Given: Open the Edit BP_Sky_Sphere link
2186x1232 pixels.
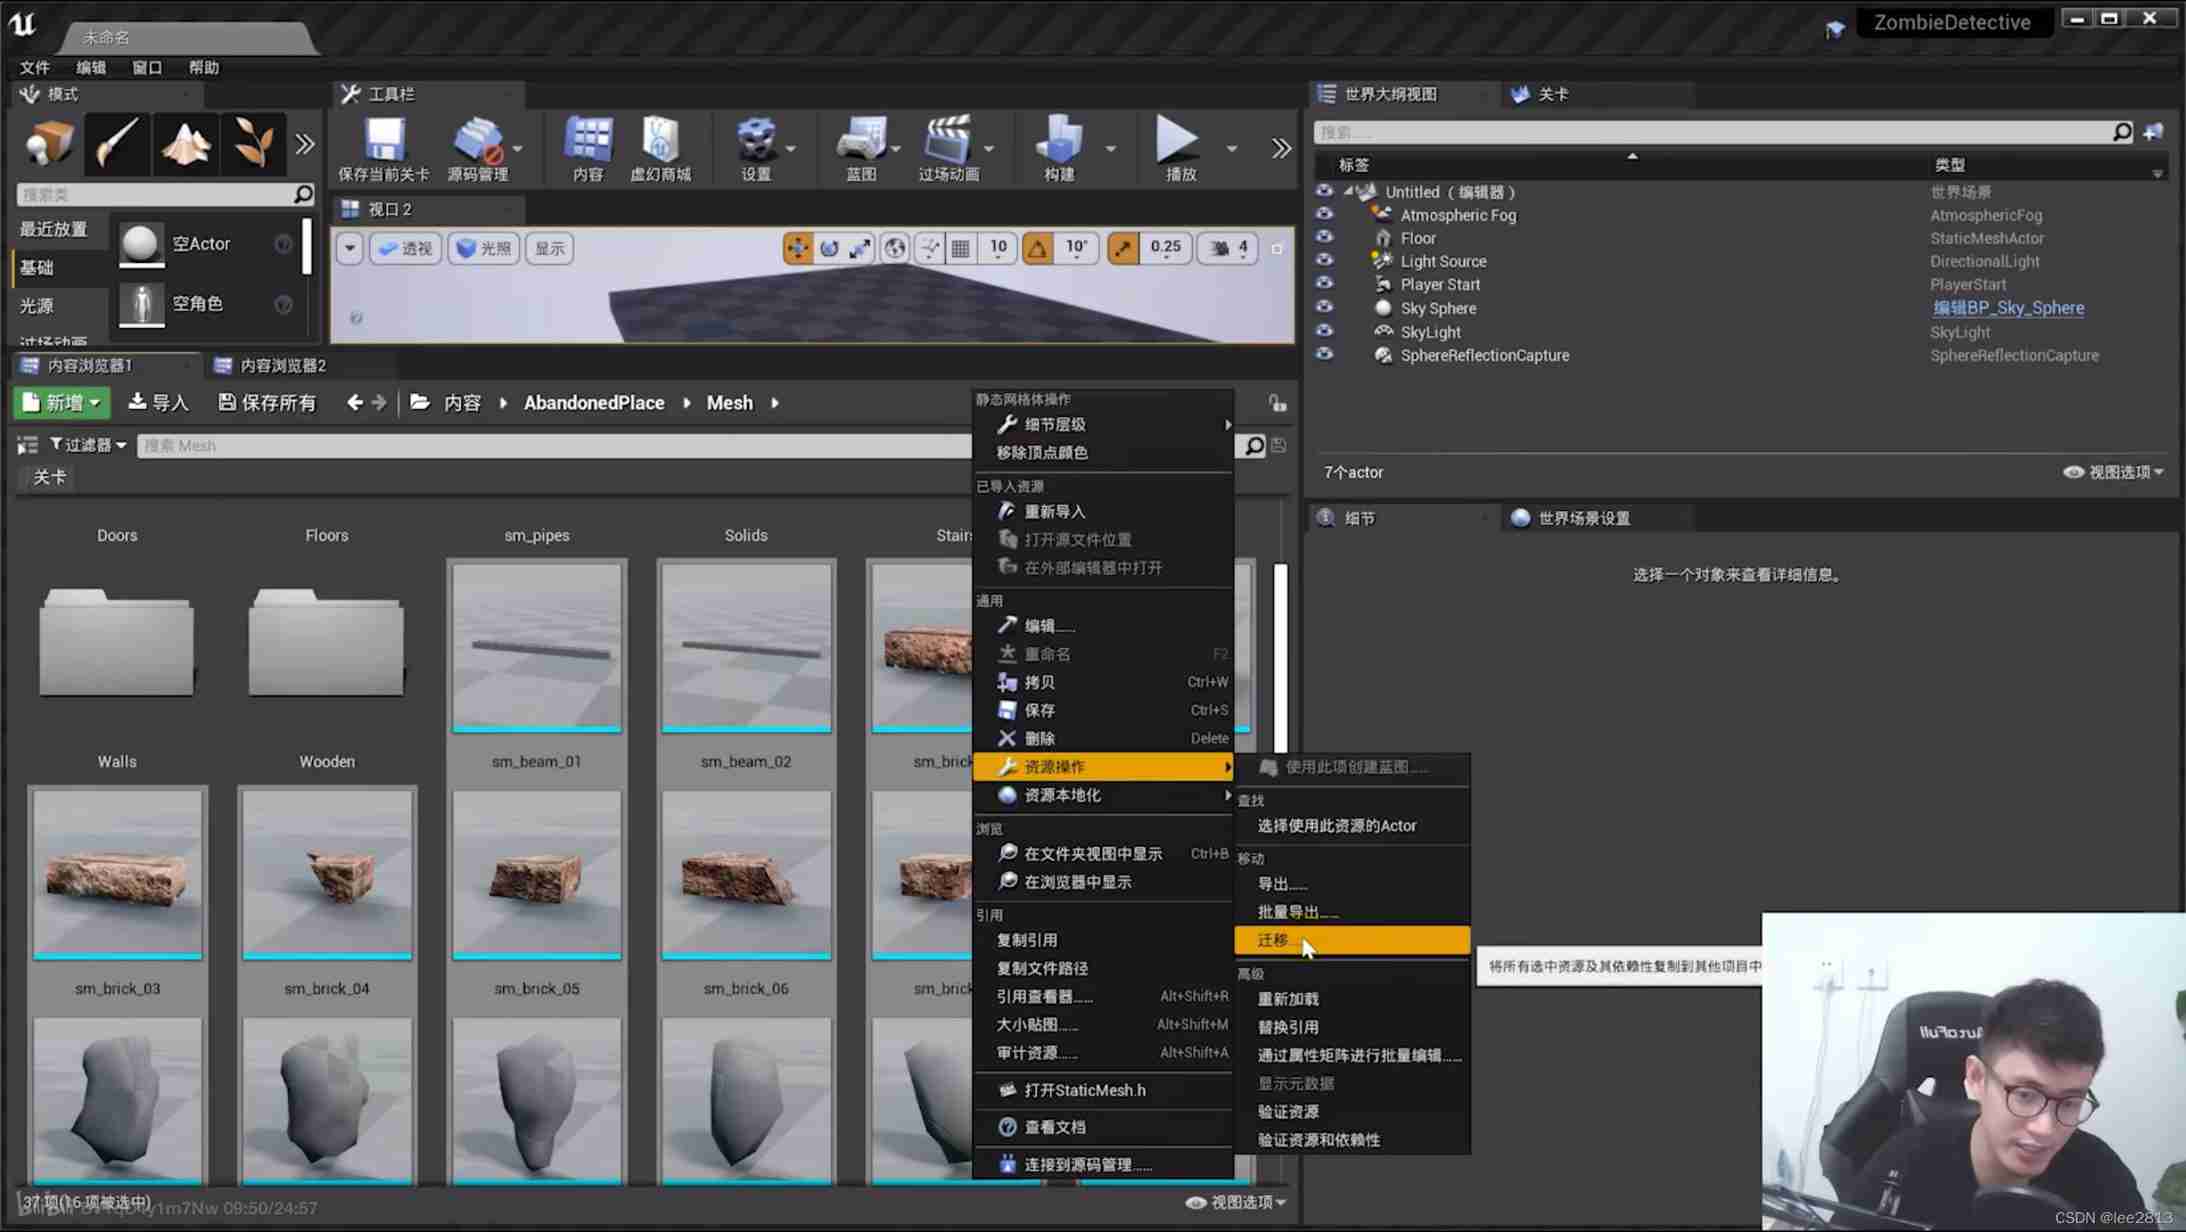Looking at the screenshot, I should click(2008, 308).
